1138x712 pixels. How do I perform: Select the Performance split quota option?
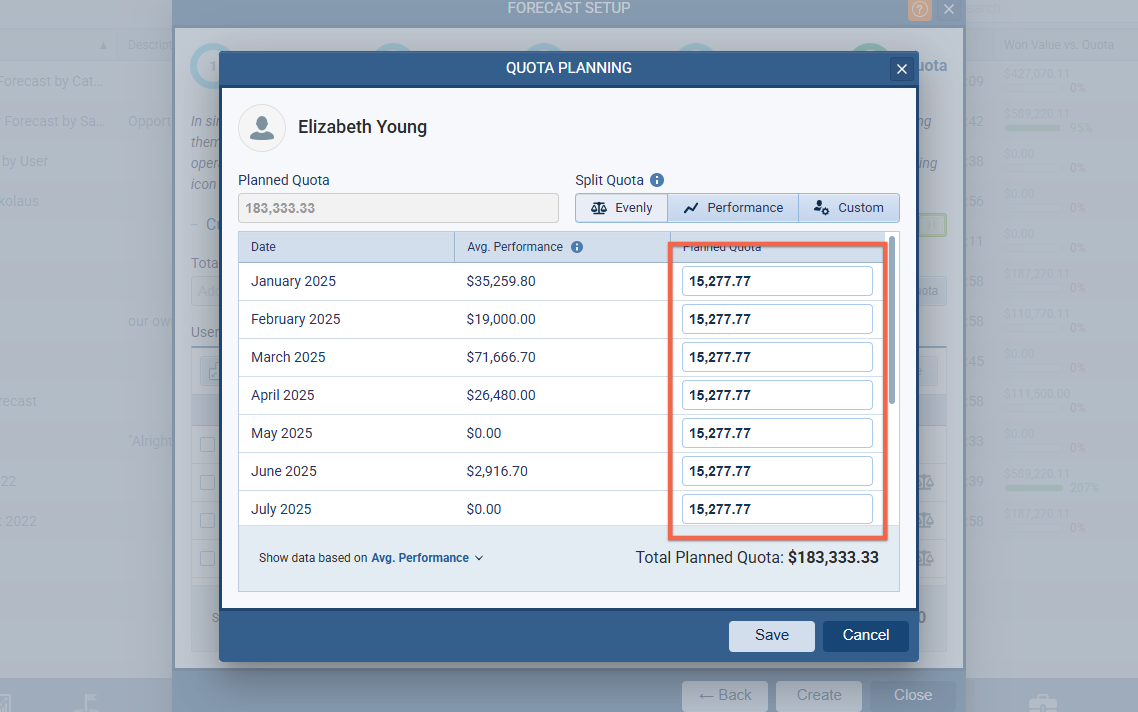733,208
